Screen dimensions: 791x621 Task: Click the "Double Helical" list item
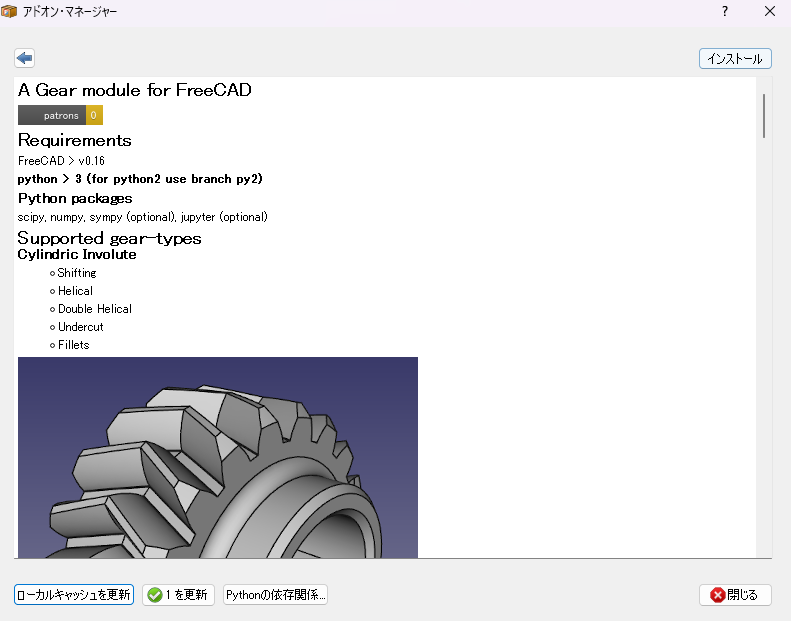click(x=95, y=309)
